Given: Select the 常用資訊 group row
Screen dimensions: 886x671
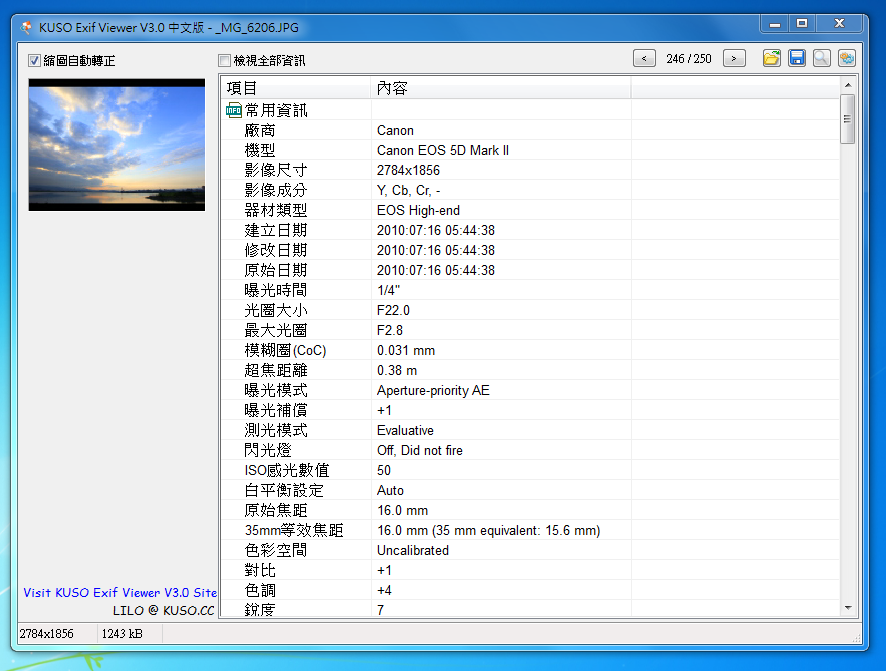Looking at the screenshot, I should [x=529, y=110].
